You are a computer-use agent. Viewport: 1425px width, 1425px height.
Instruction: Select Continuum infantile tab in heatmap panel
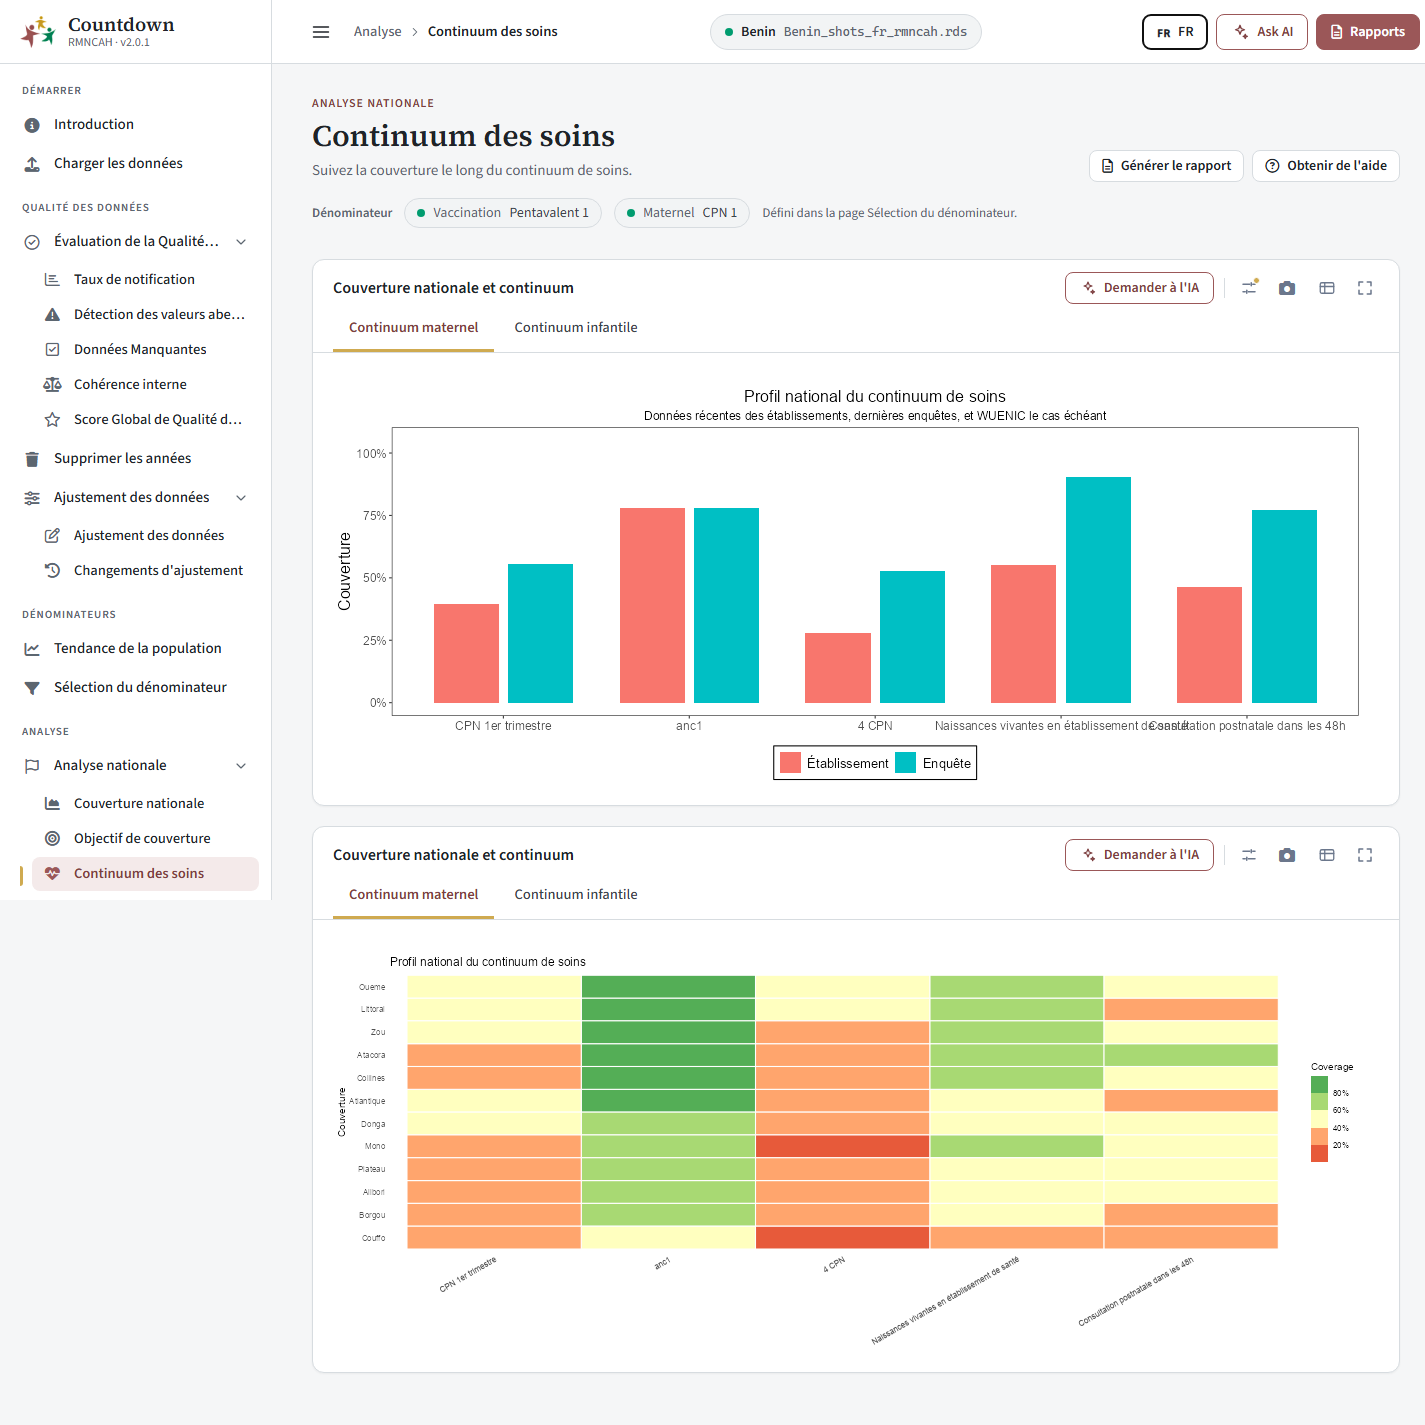(x=576, y=895)
